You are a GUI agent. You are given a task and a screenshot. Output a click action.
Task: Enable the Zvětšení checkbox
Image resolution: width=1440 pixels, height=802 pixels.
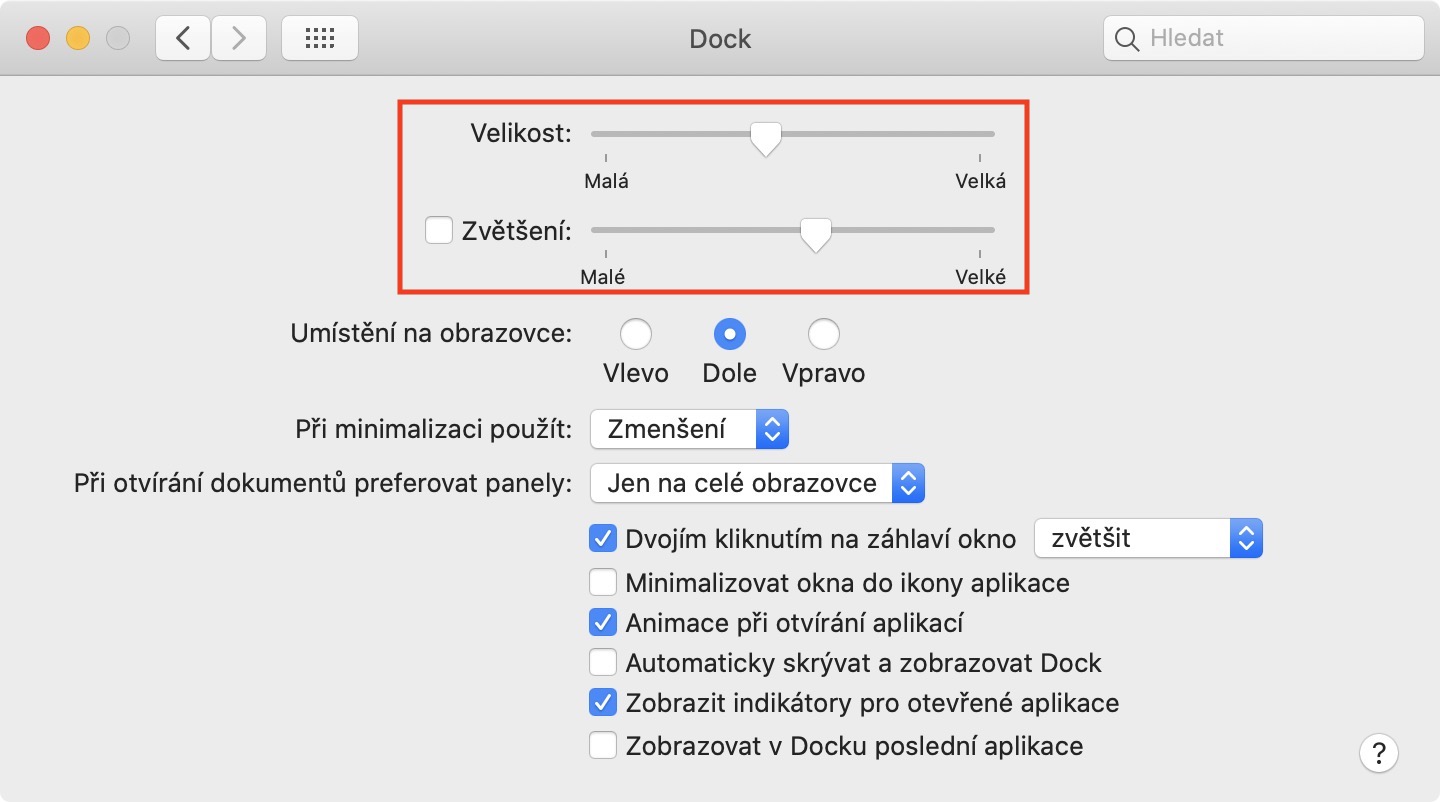click(x=439, y=231)
